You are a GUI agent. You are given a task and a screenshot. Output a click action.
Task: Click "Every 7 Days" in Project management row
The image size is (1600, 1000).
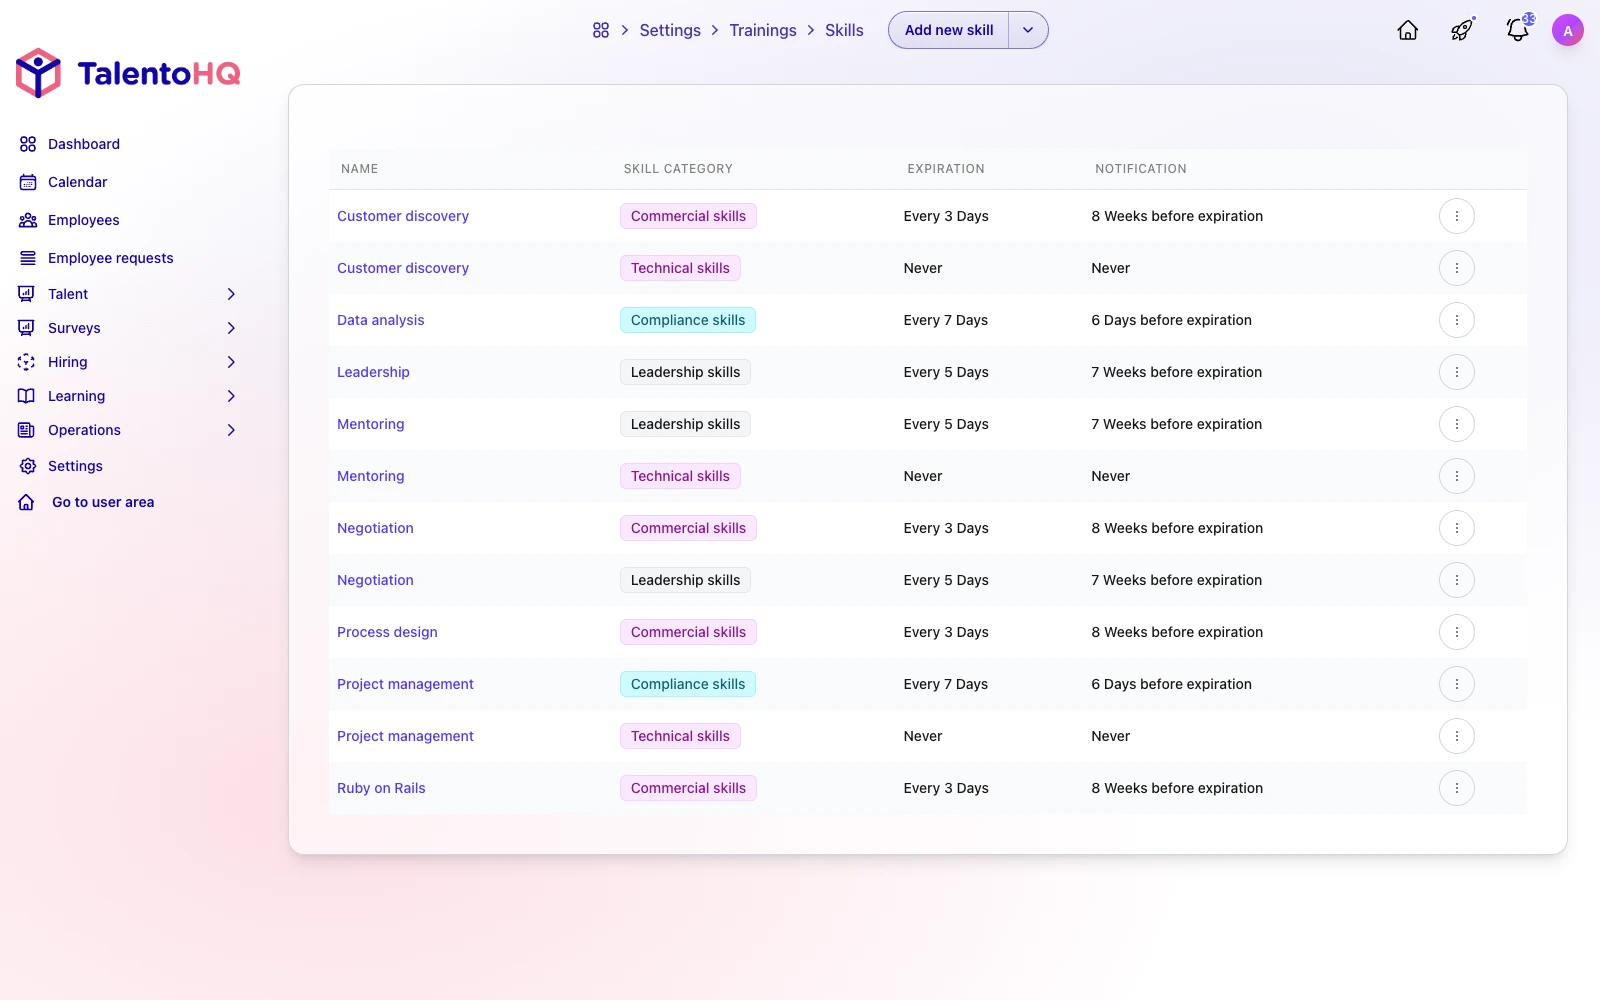click(x=945, y=684)
